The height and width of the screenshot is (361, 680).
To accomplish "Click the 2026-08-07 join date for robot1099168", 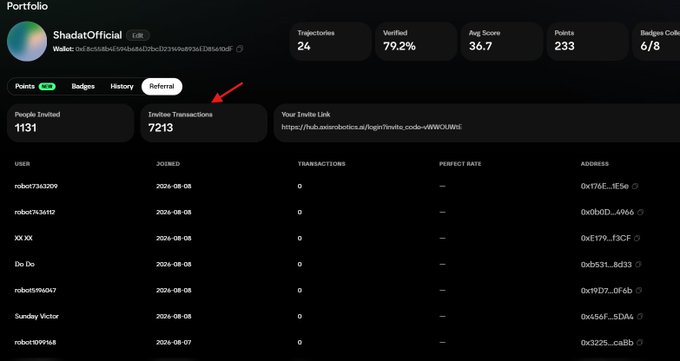I will point(173,342).
